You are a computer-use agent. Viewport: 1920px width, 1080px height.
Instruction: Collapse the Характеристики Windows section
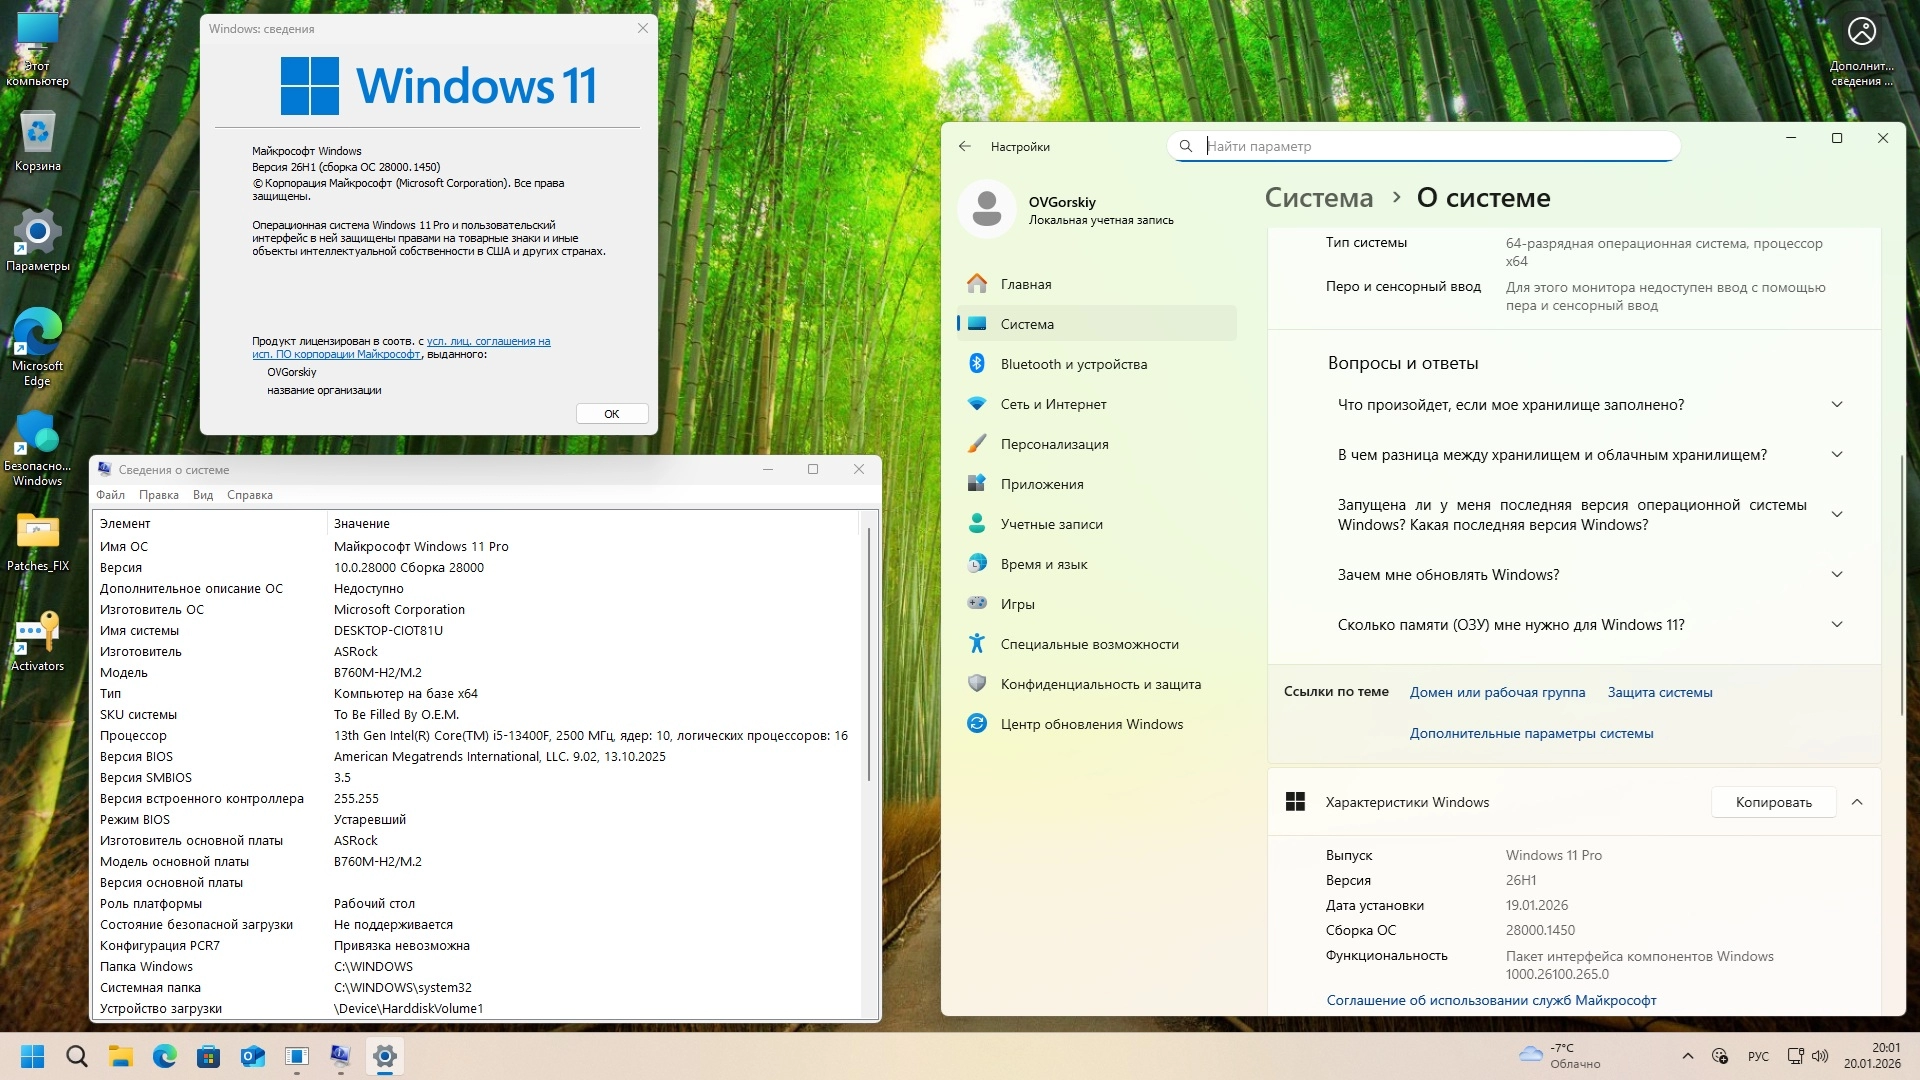1858,801
